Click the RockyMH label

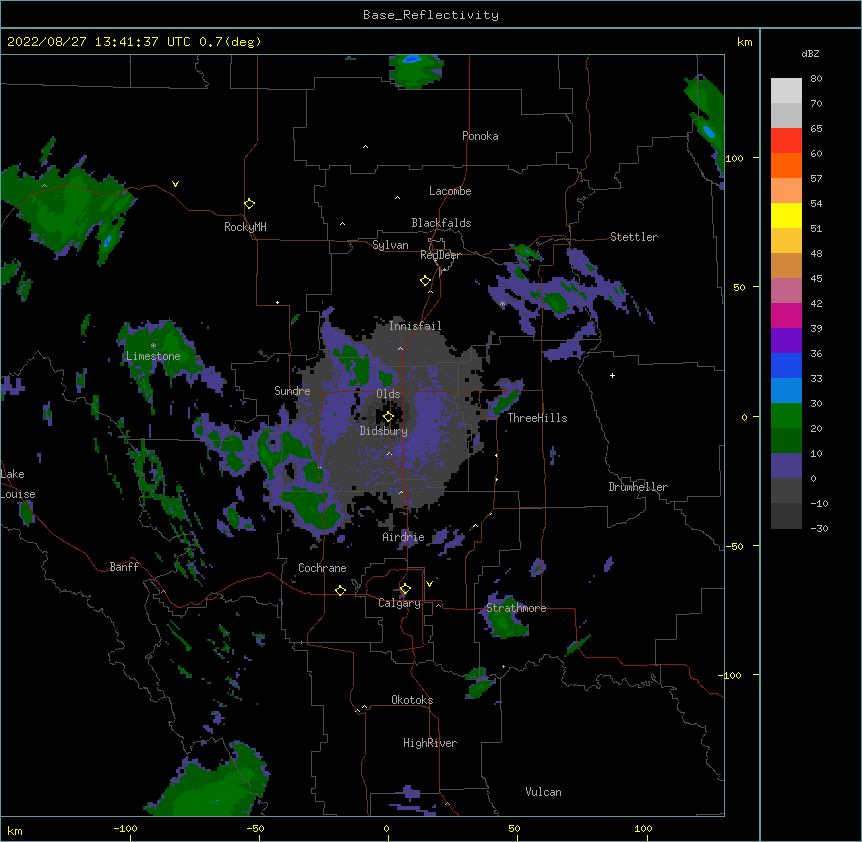coord(245,227)
